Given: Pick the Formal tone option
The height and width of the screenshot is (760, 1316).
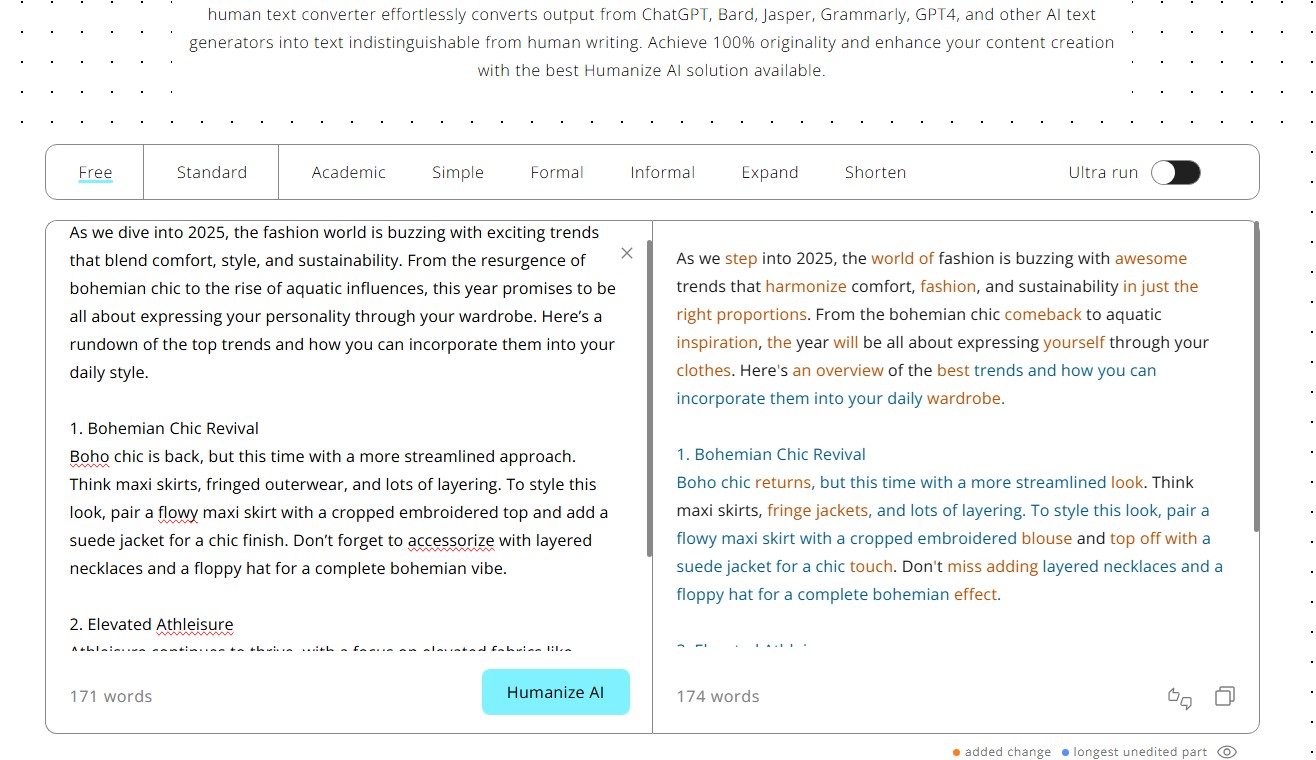Looking at the screenshot, I should [x=557, y=172].
